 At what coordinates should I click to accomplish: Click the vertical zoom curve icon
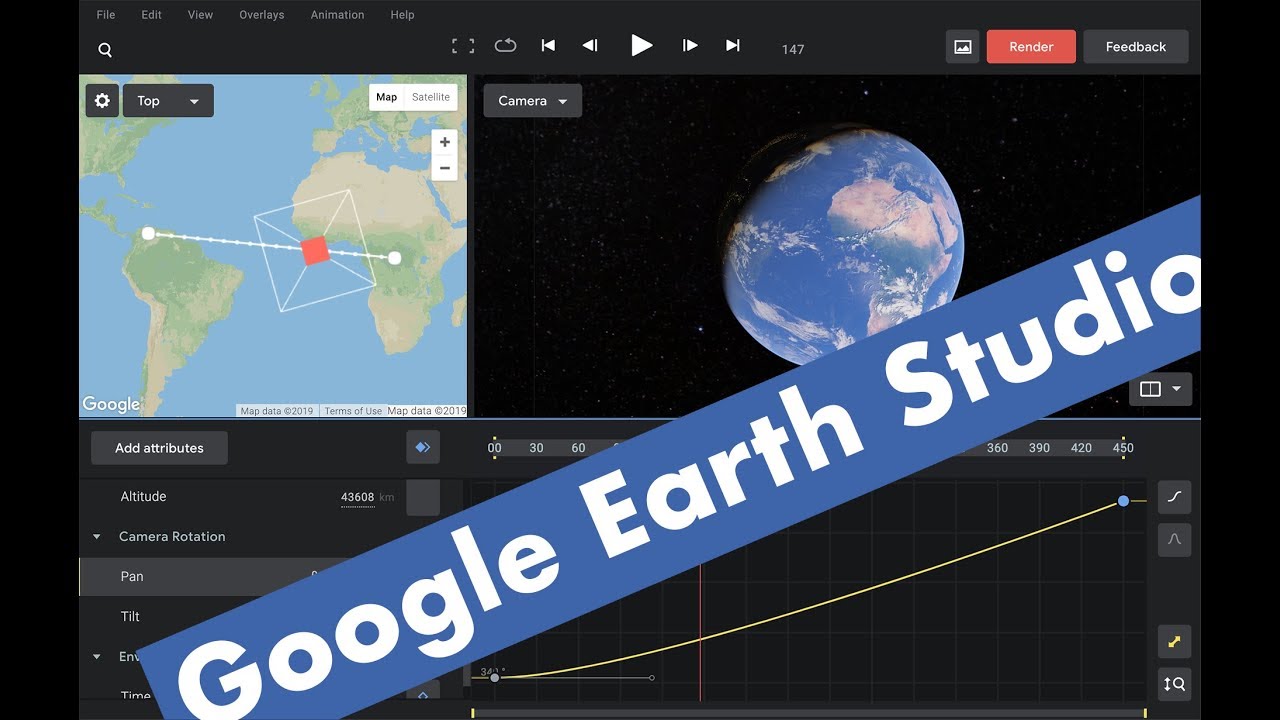point(1175,684)
